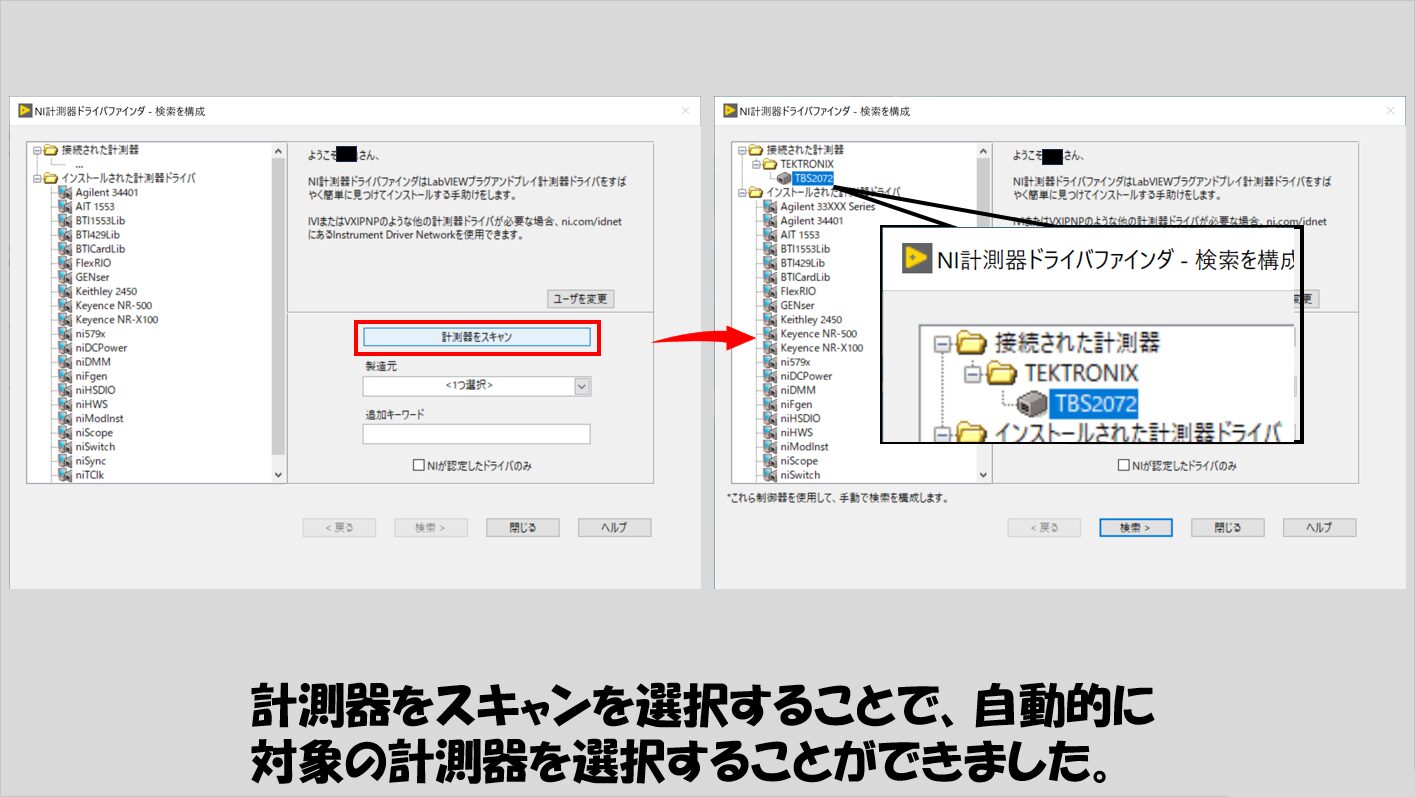Collapse 接続された計測器 node in left window
This screenshot has width=1415, height=797.
click(37, 150)
